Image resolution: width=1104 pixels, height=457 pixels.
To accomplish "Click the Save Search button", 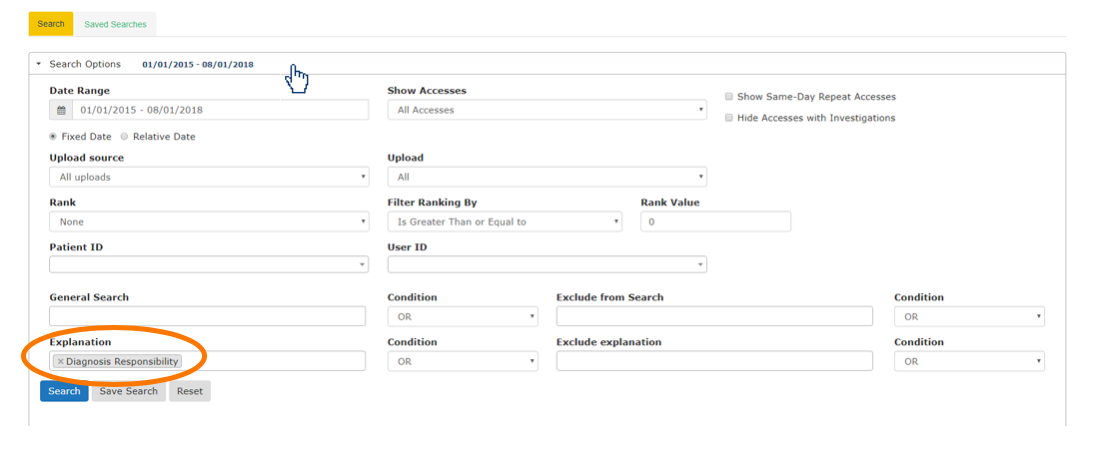I will (128, 391).
